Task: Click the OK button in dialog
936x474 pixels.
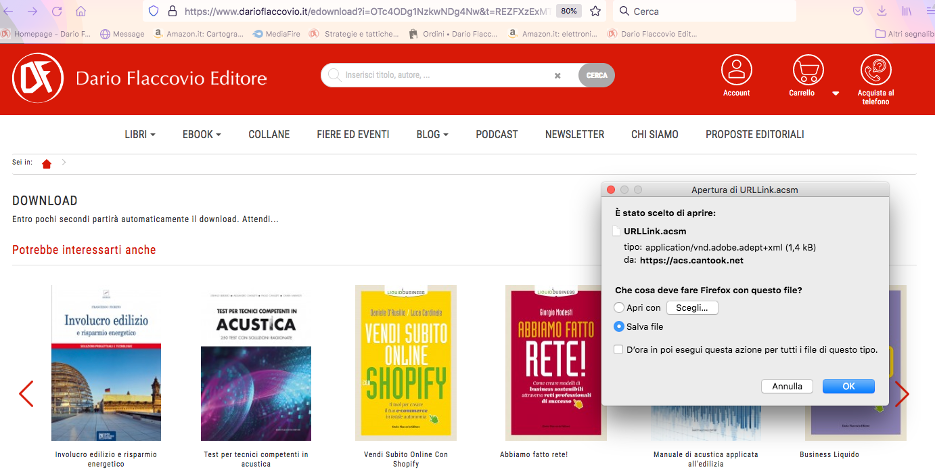Action: tap(848, 386)
